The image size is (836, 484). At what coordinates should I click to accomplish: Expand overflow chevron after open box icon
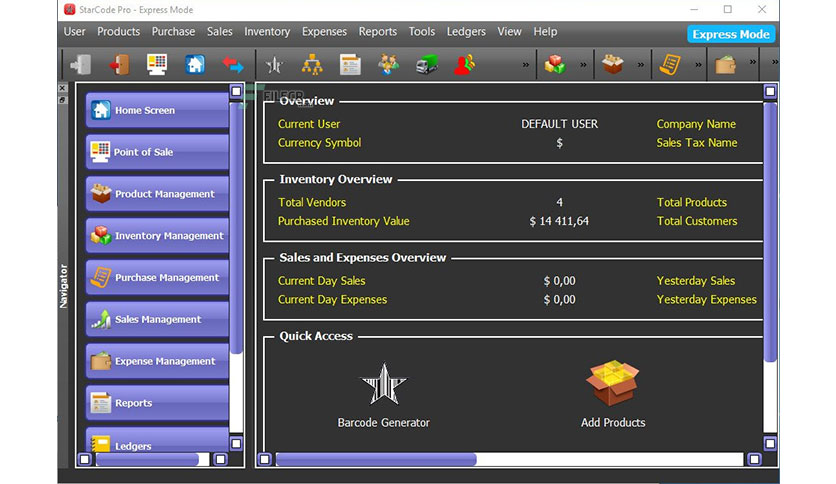click(641, 64)
